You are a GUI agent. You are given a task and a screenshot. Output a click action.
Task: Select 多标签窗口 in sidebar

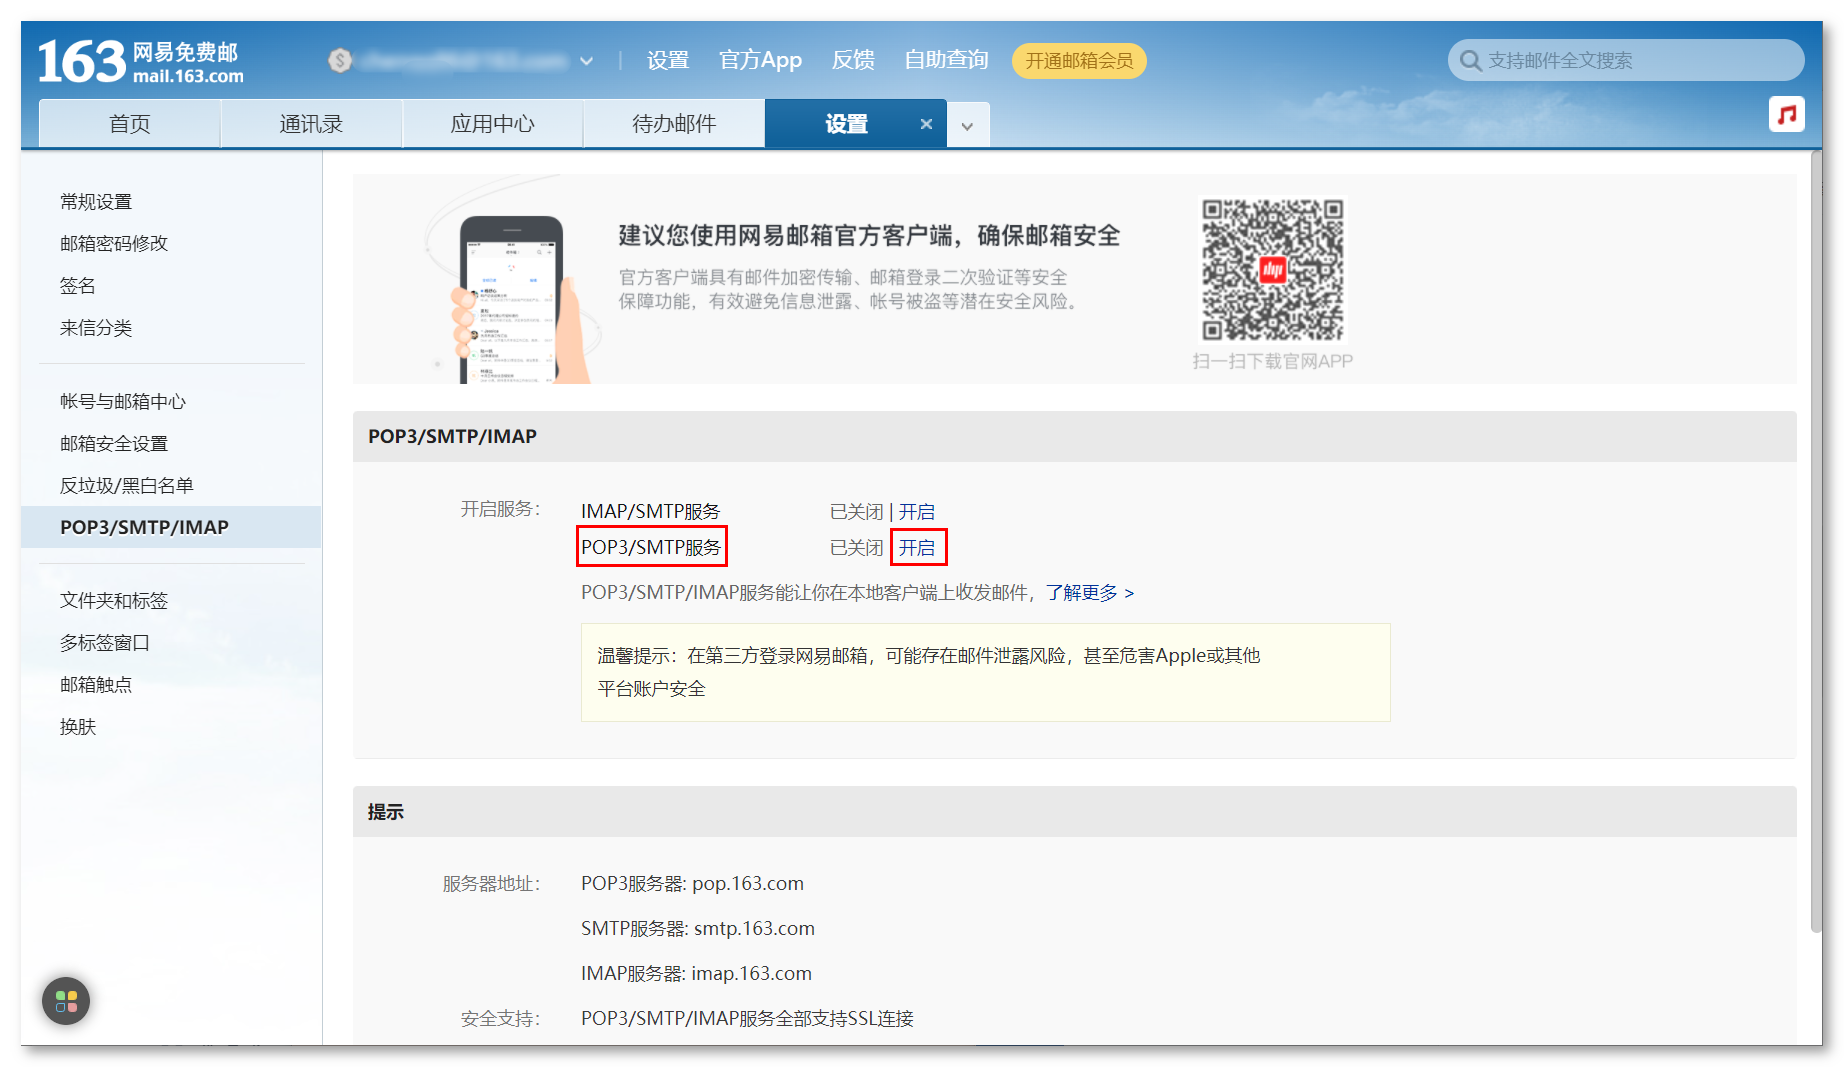[105, 643]
